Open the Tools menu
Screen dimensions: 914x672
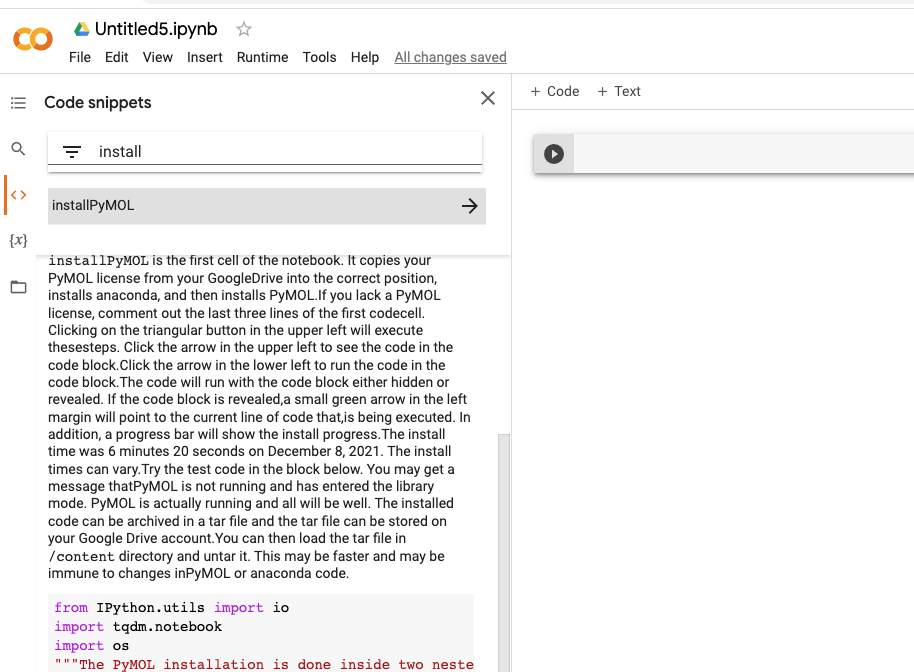[319, 57]
